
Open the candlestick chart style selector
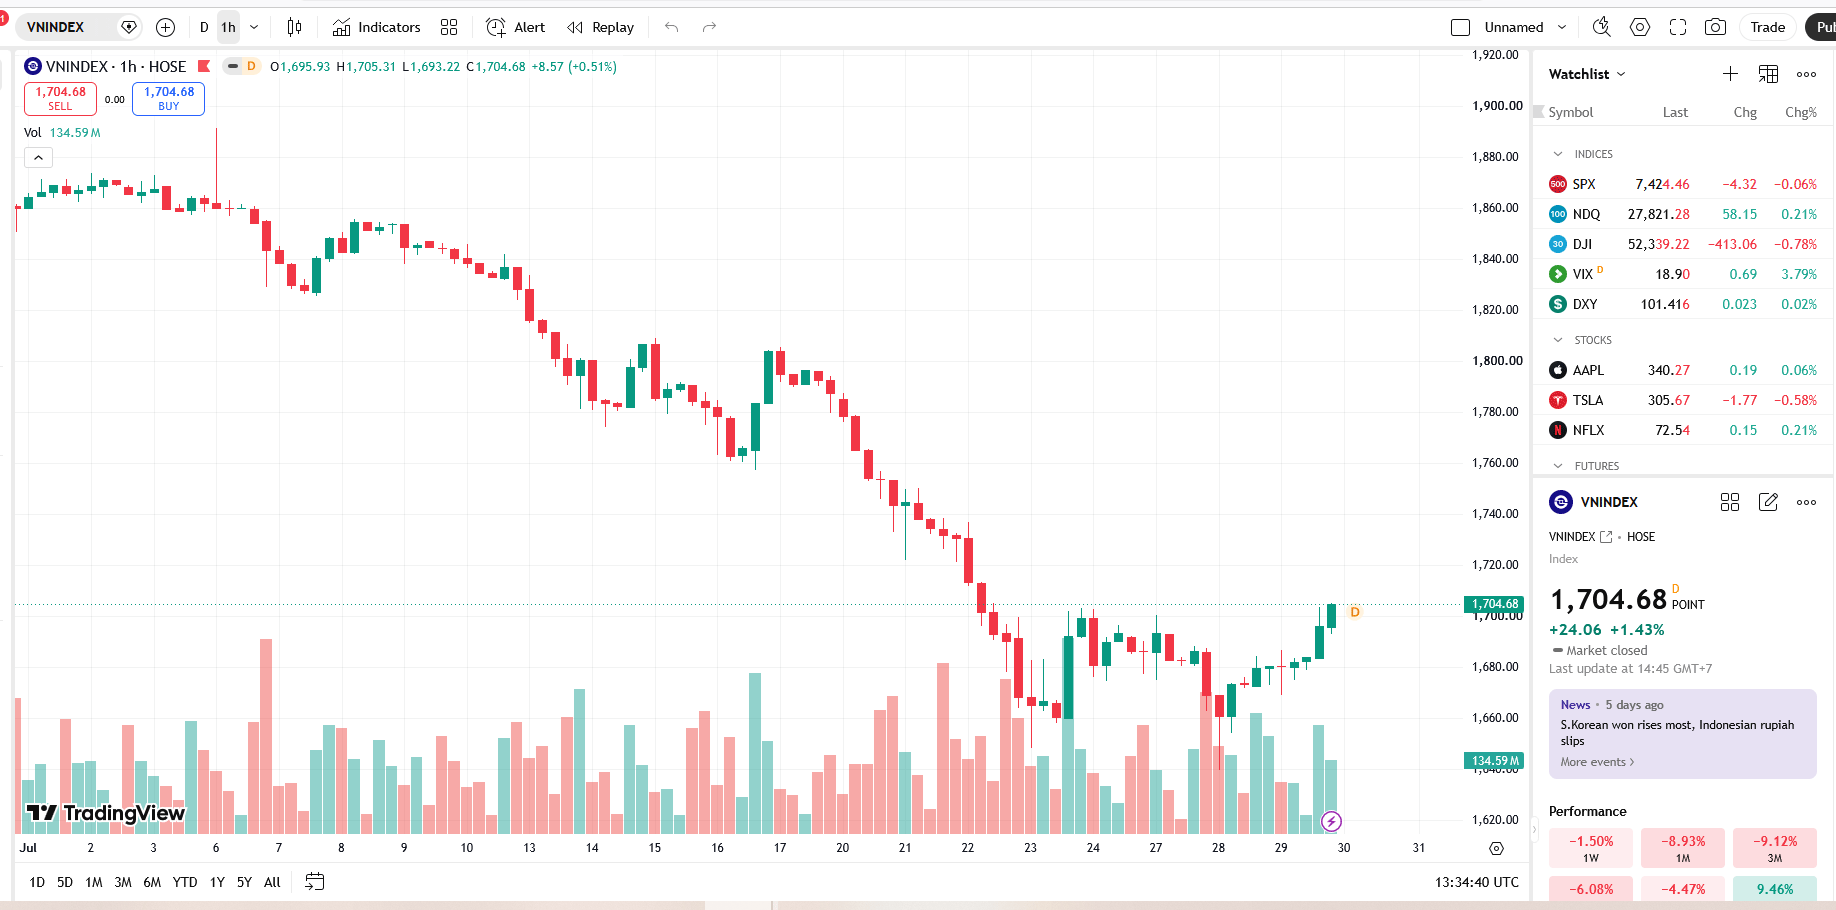294,27
